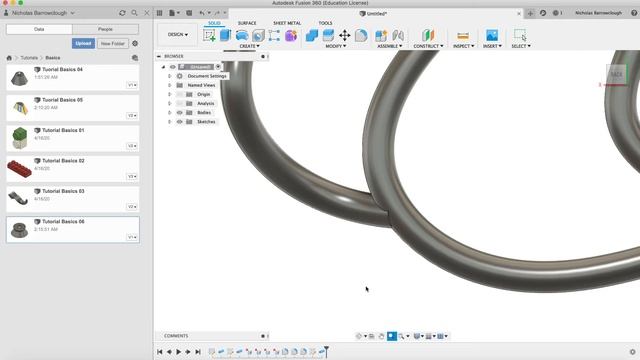Switch to the Tools tab
This screenshot has height=360, width=640.
coord(325,23)
